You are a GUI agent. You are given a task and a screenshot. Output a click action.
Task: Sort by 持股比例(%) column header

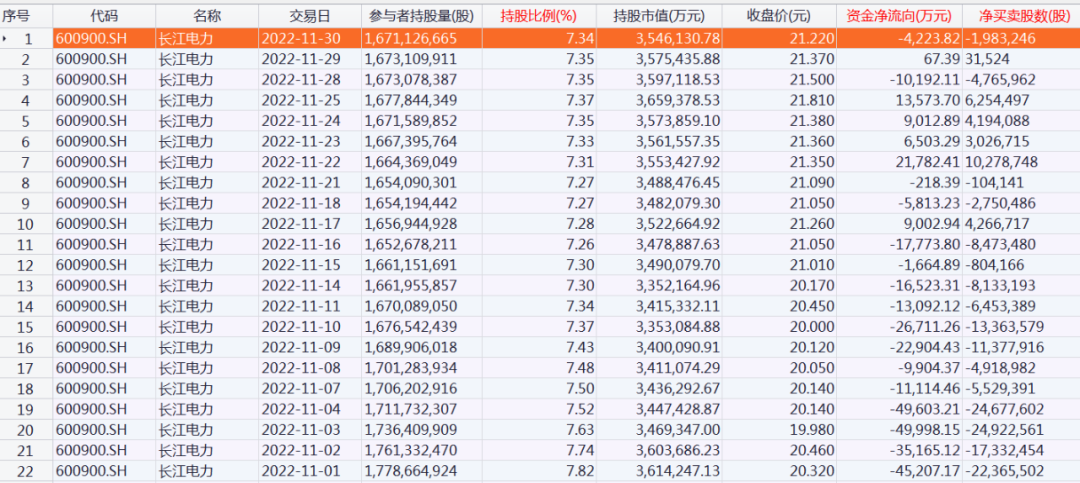coord(539,14)
